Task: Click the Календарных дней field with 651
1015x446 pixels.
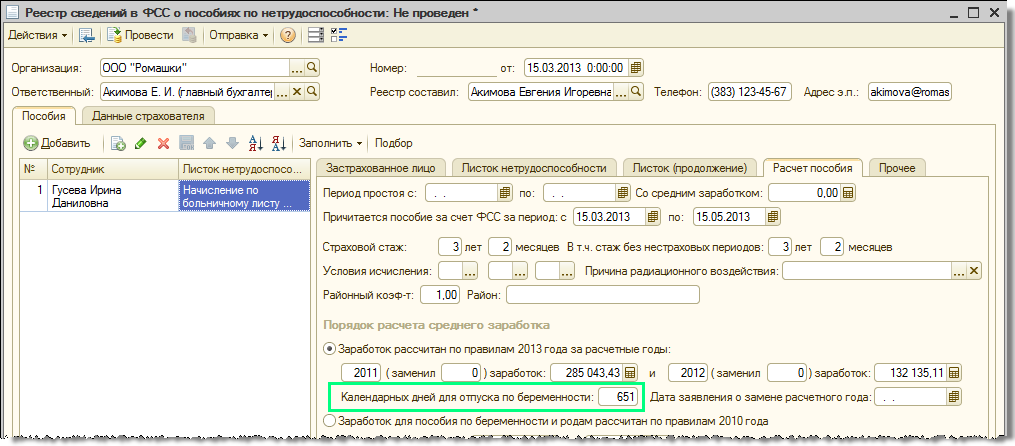Action: click(620, 397)
